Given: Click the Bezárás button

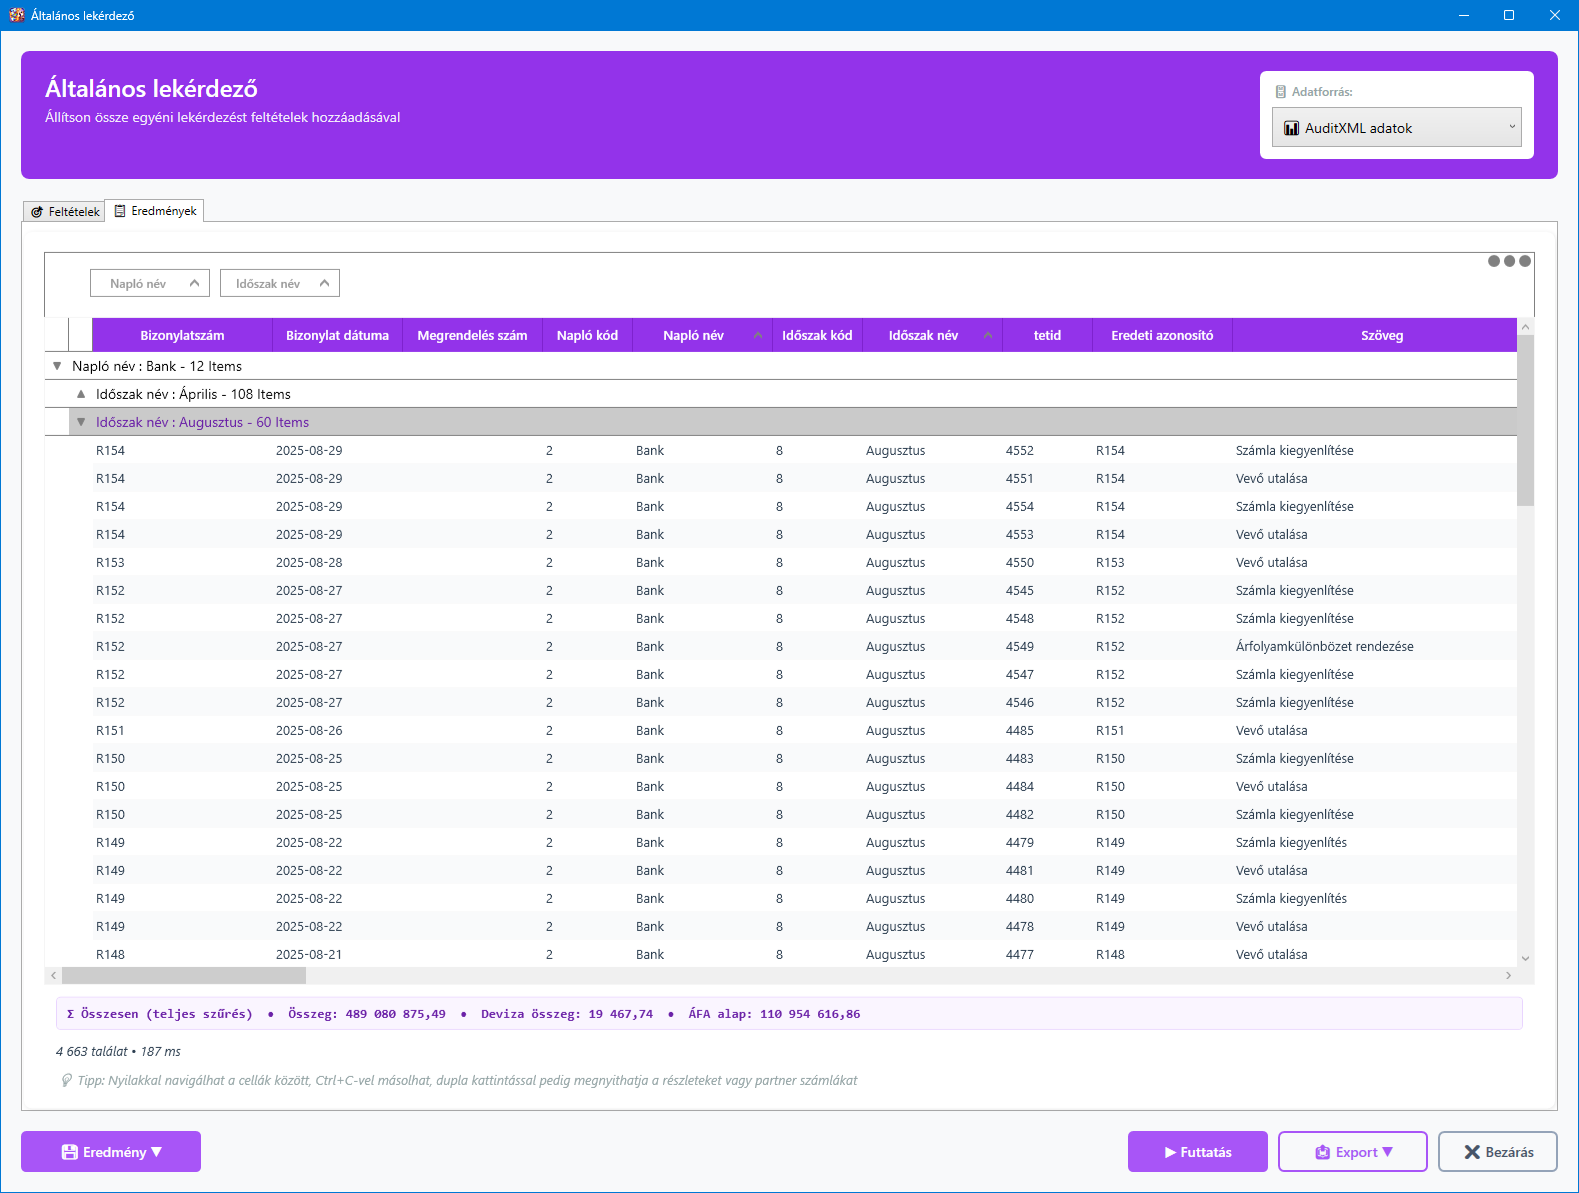Looking at the screenshot, I should [1497, 1152].
